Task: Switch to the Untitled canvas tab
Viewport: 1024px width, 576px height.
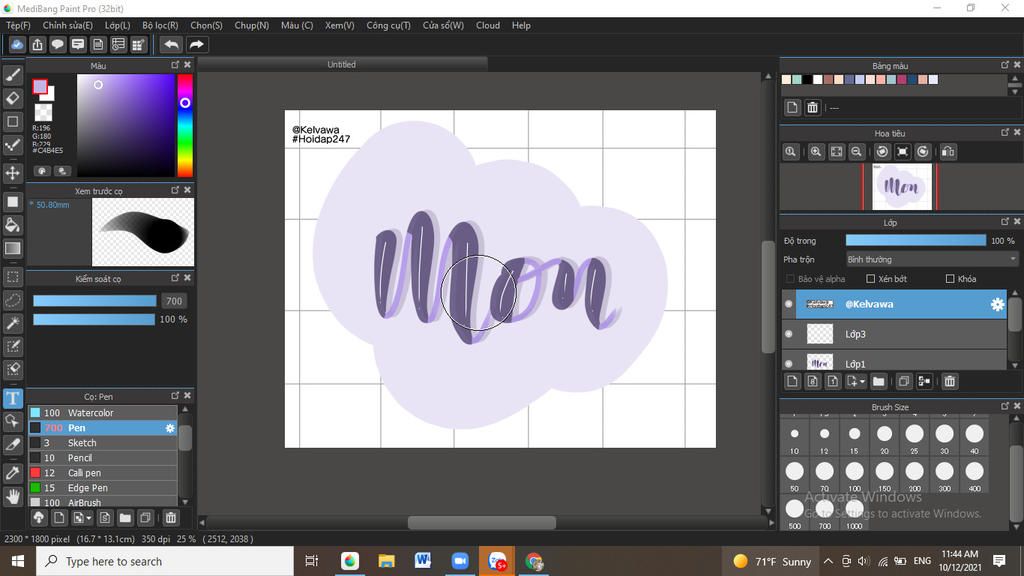Action: point(342,64)
